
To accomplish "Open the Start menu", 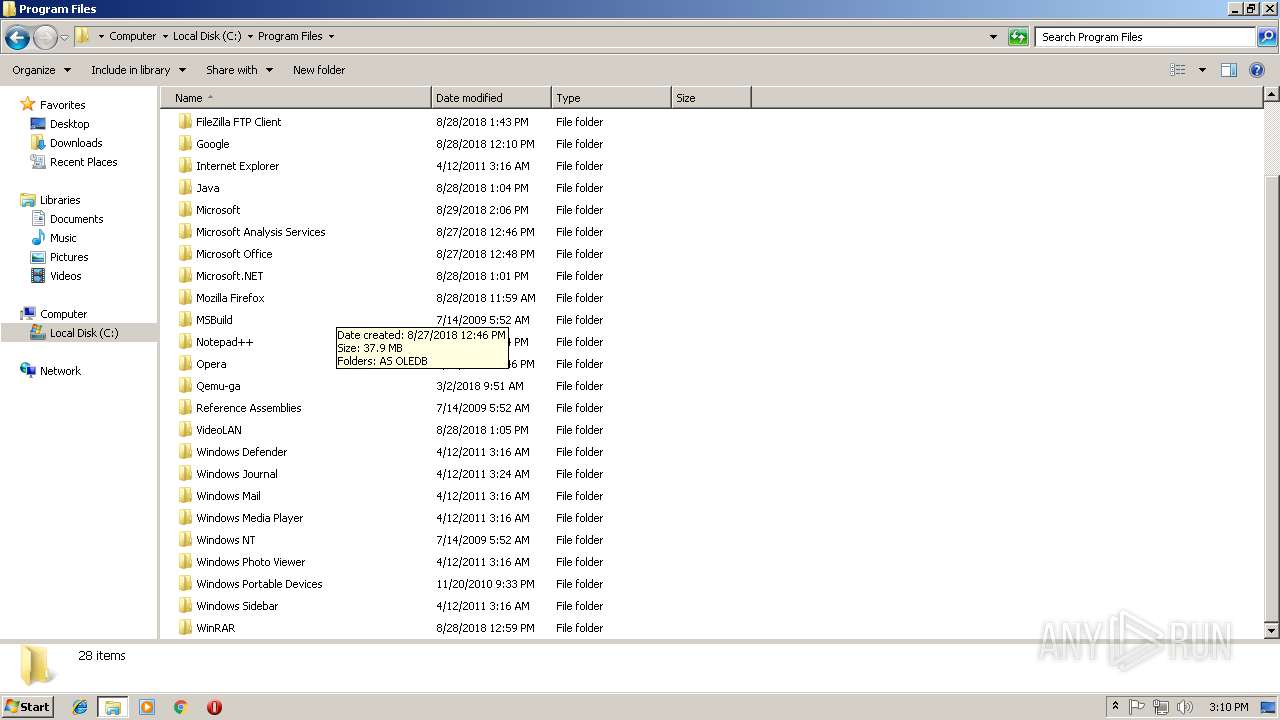I will [27, 706].
